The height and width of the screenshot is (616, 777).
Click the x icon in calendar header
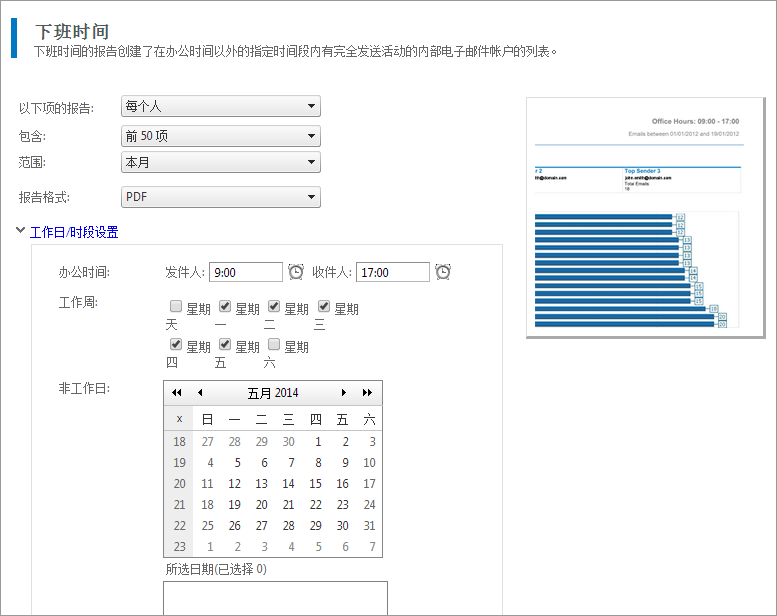[179, 419]
